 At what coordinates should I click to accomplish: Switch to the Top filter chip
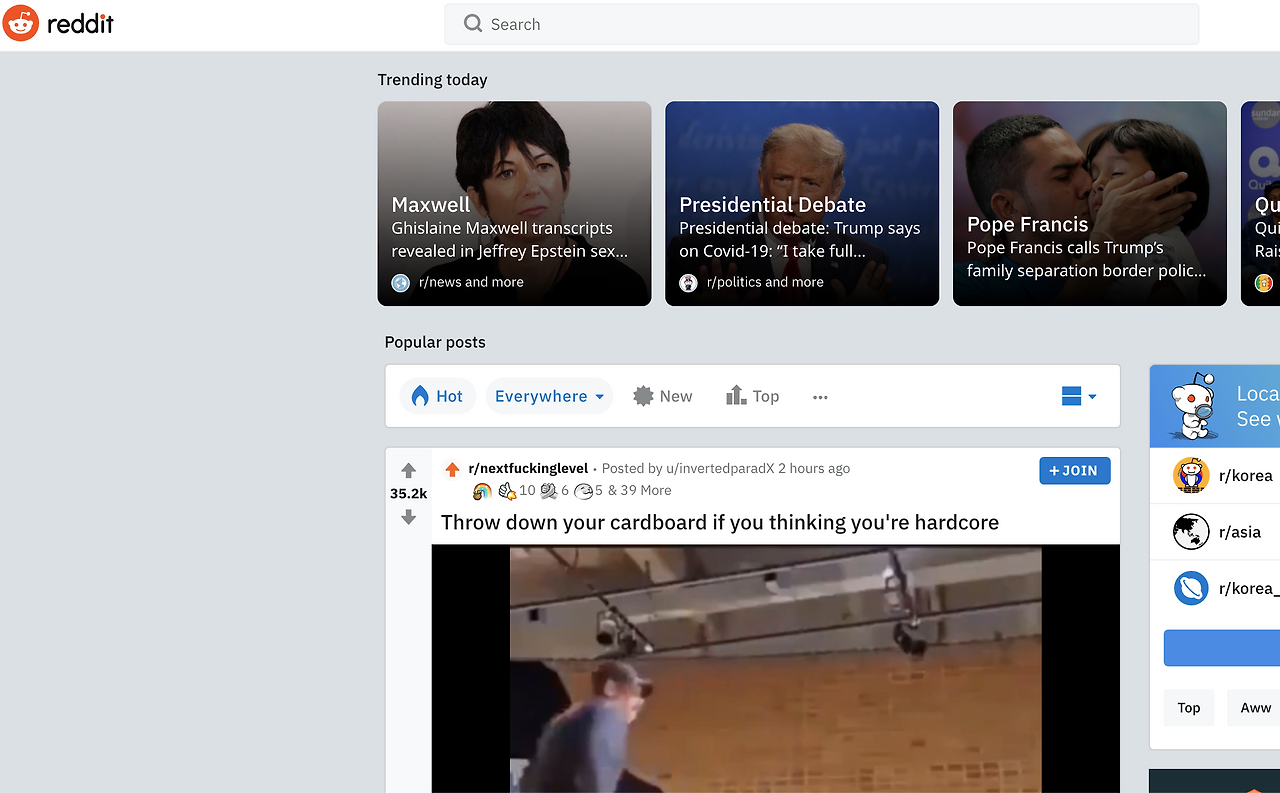click(x=1188, y=707)
